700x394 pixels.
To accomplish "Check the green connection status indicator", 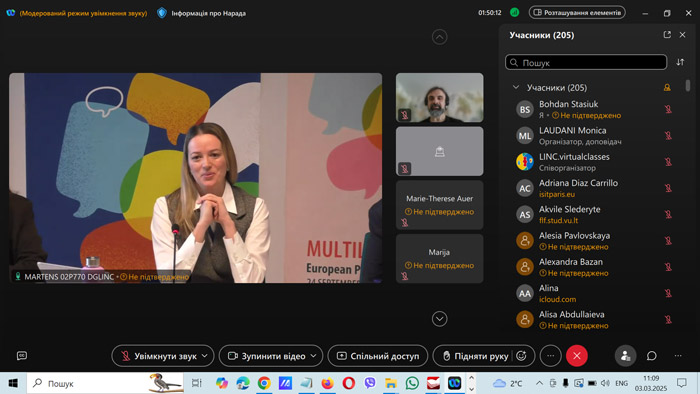I will [515, 12].
